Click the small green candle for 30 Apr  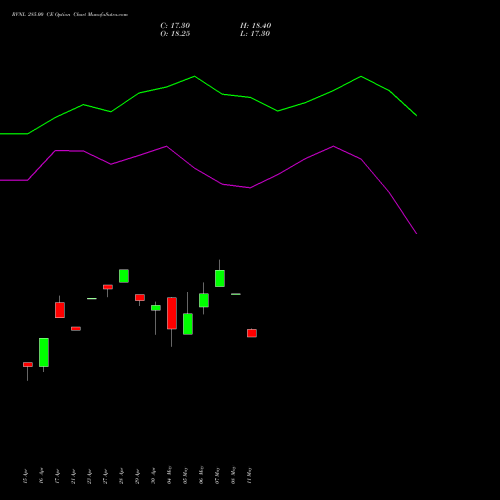(156, 308)
